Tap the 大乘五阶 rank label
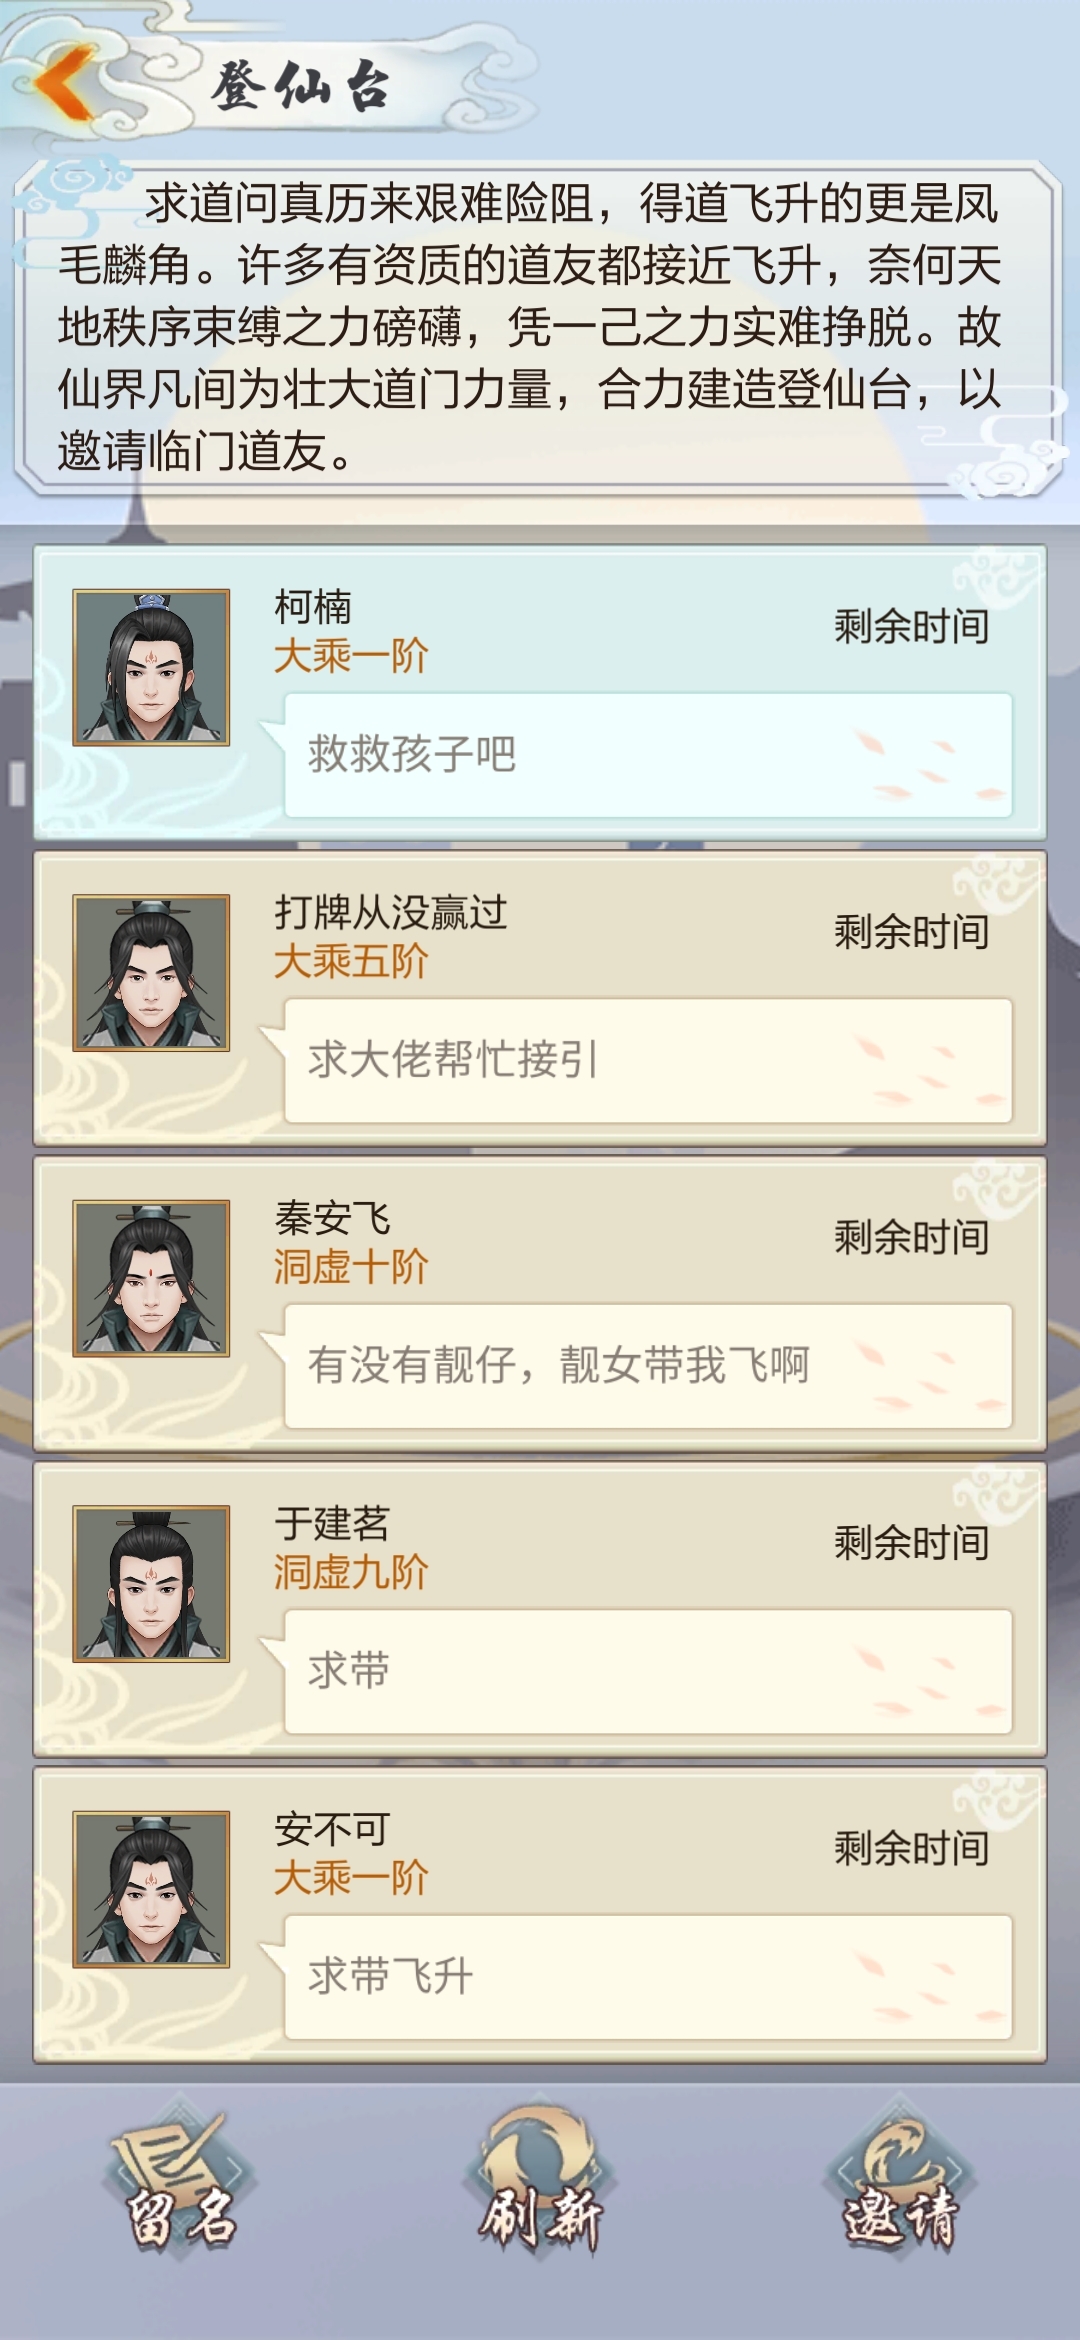 [x=351, y=962]
